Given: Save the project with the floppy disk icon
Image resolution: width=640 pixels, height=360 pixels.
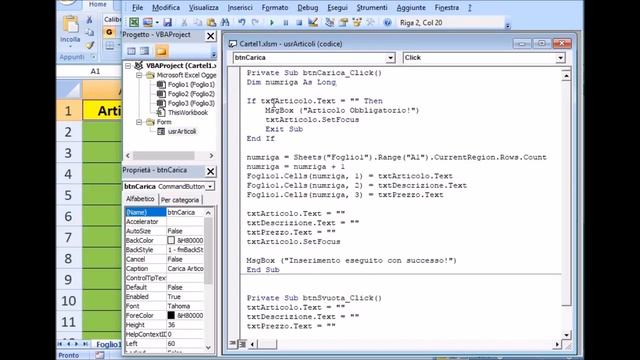Looking at the screenshot, I should coord(167,22).
